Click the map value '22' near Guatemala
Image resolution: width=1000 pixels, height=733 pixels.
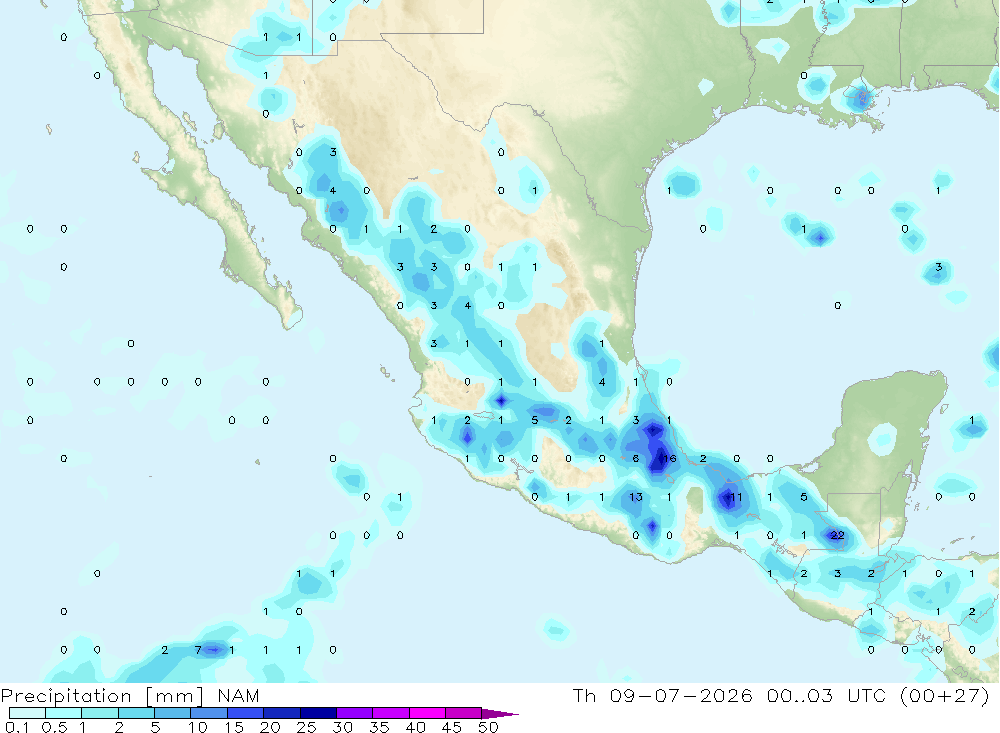[x=837, y=535]
